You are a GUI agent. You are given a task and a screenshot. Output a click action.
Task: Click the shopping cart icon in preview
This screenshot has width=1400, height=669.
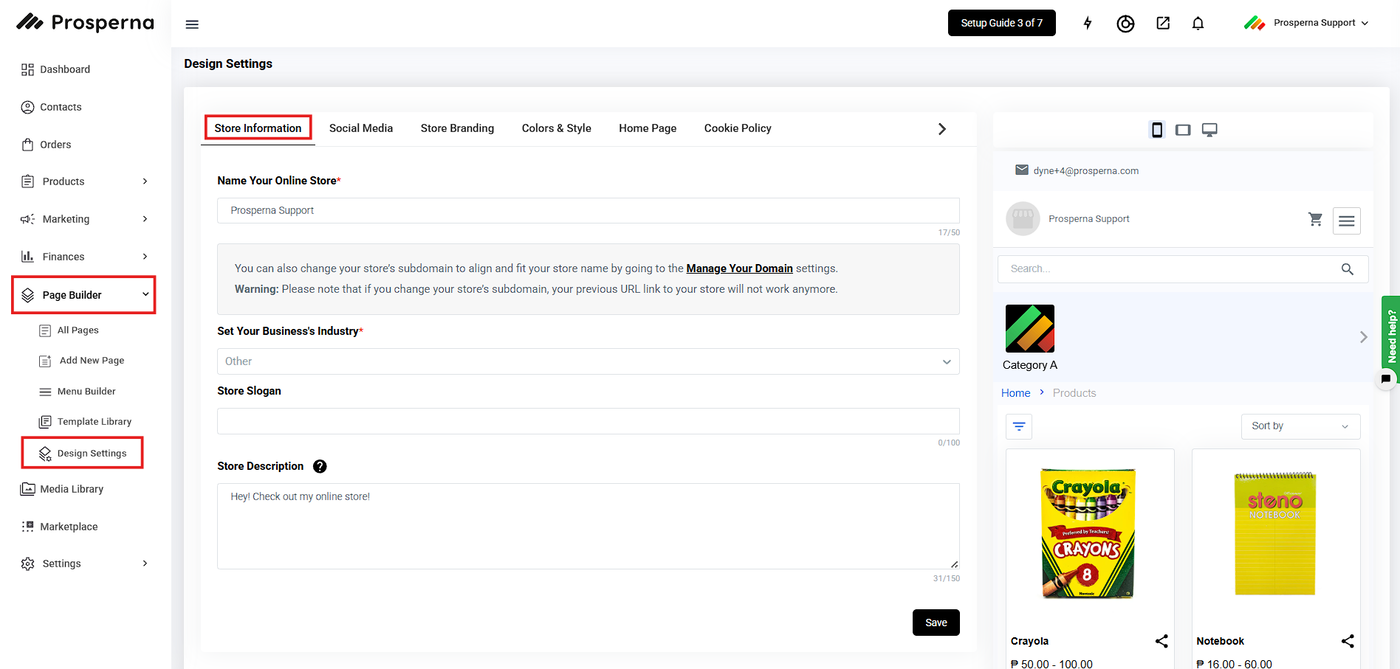(1315, 219)
